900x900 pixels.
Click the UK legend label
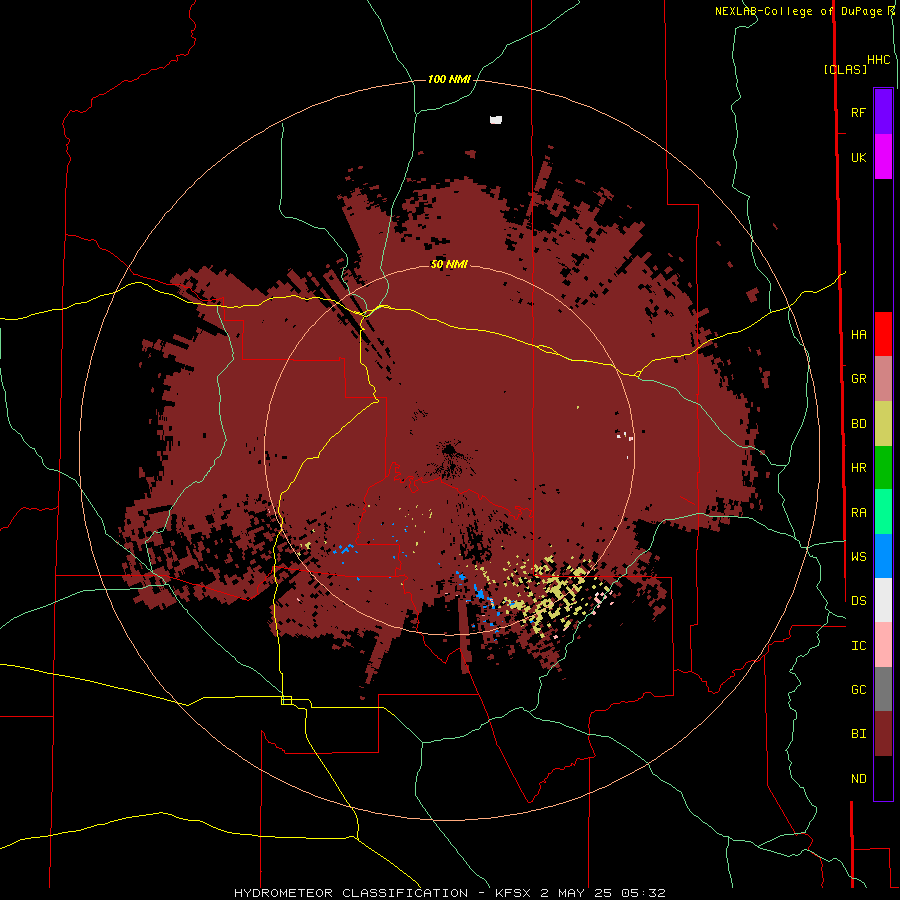[858, 157]
